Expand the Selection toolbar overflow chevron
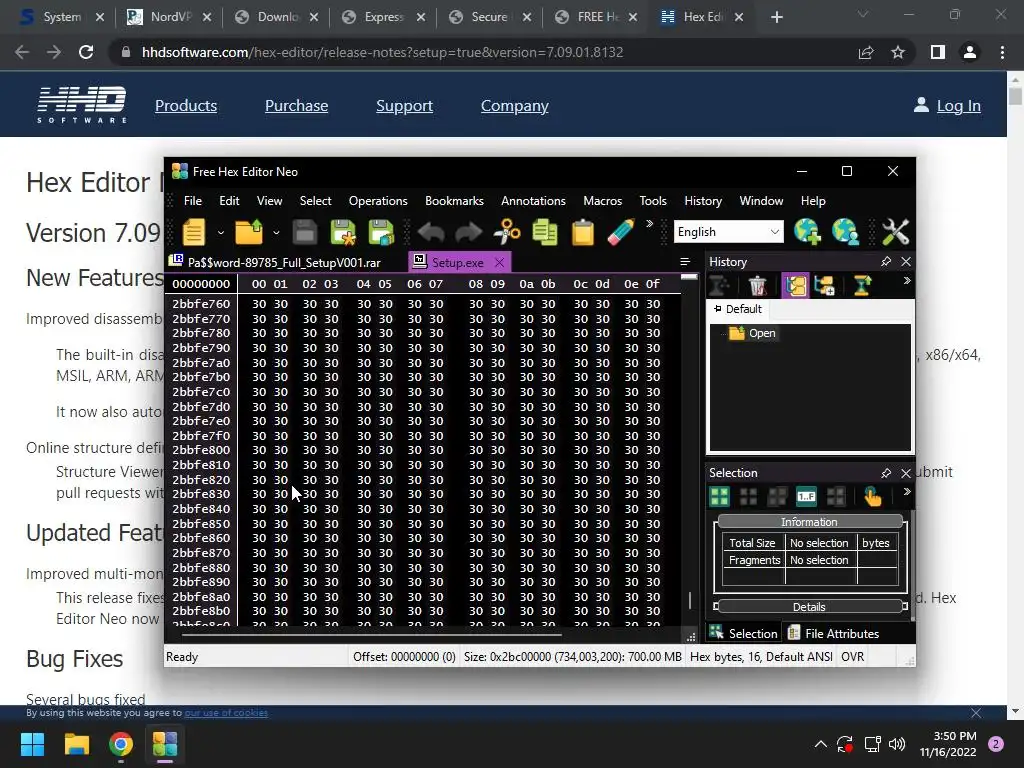1024x768 pixels. pos(907,492)
